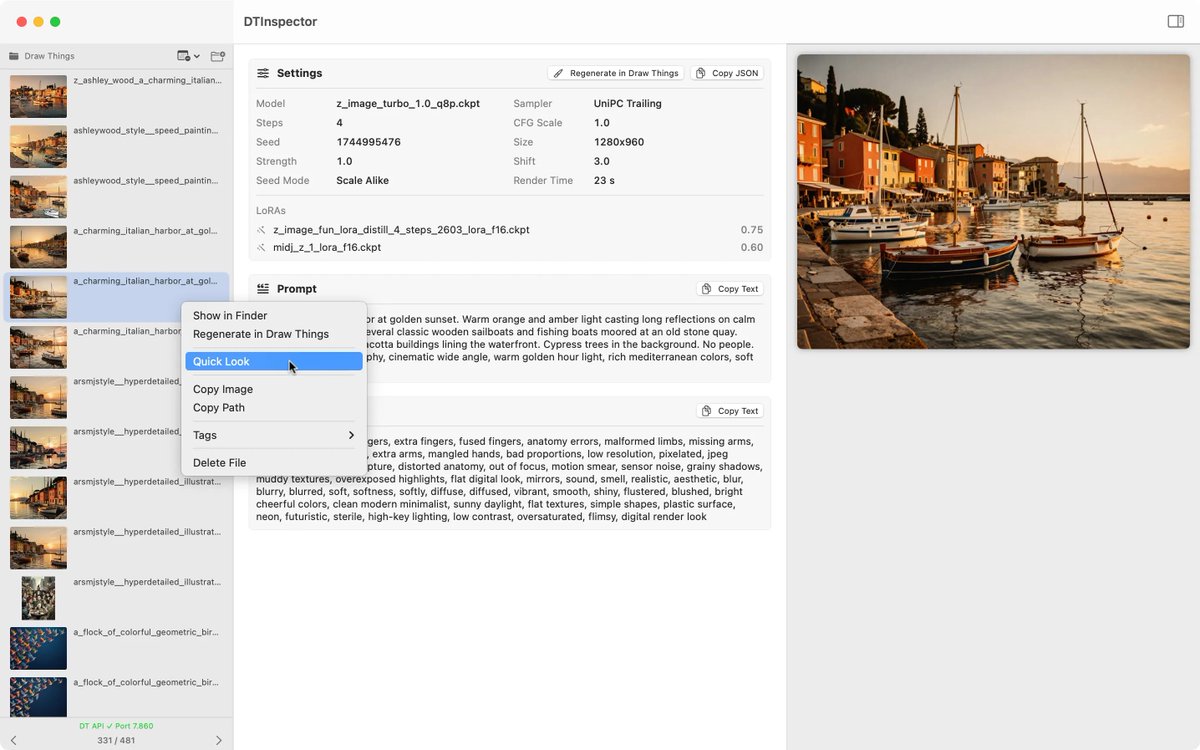Screen dimensions: 1200x750
Task: Copy the negative prompt text
Action: click(x=730, y=411)
